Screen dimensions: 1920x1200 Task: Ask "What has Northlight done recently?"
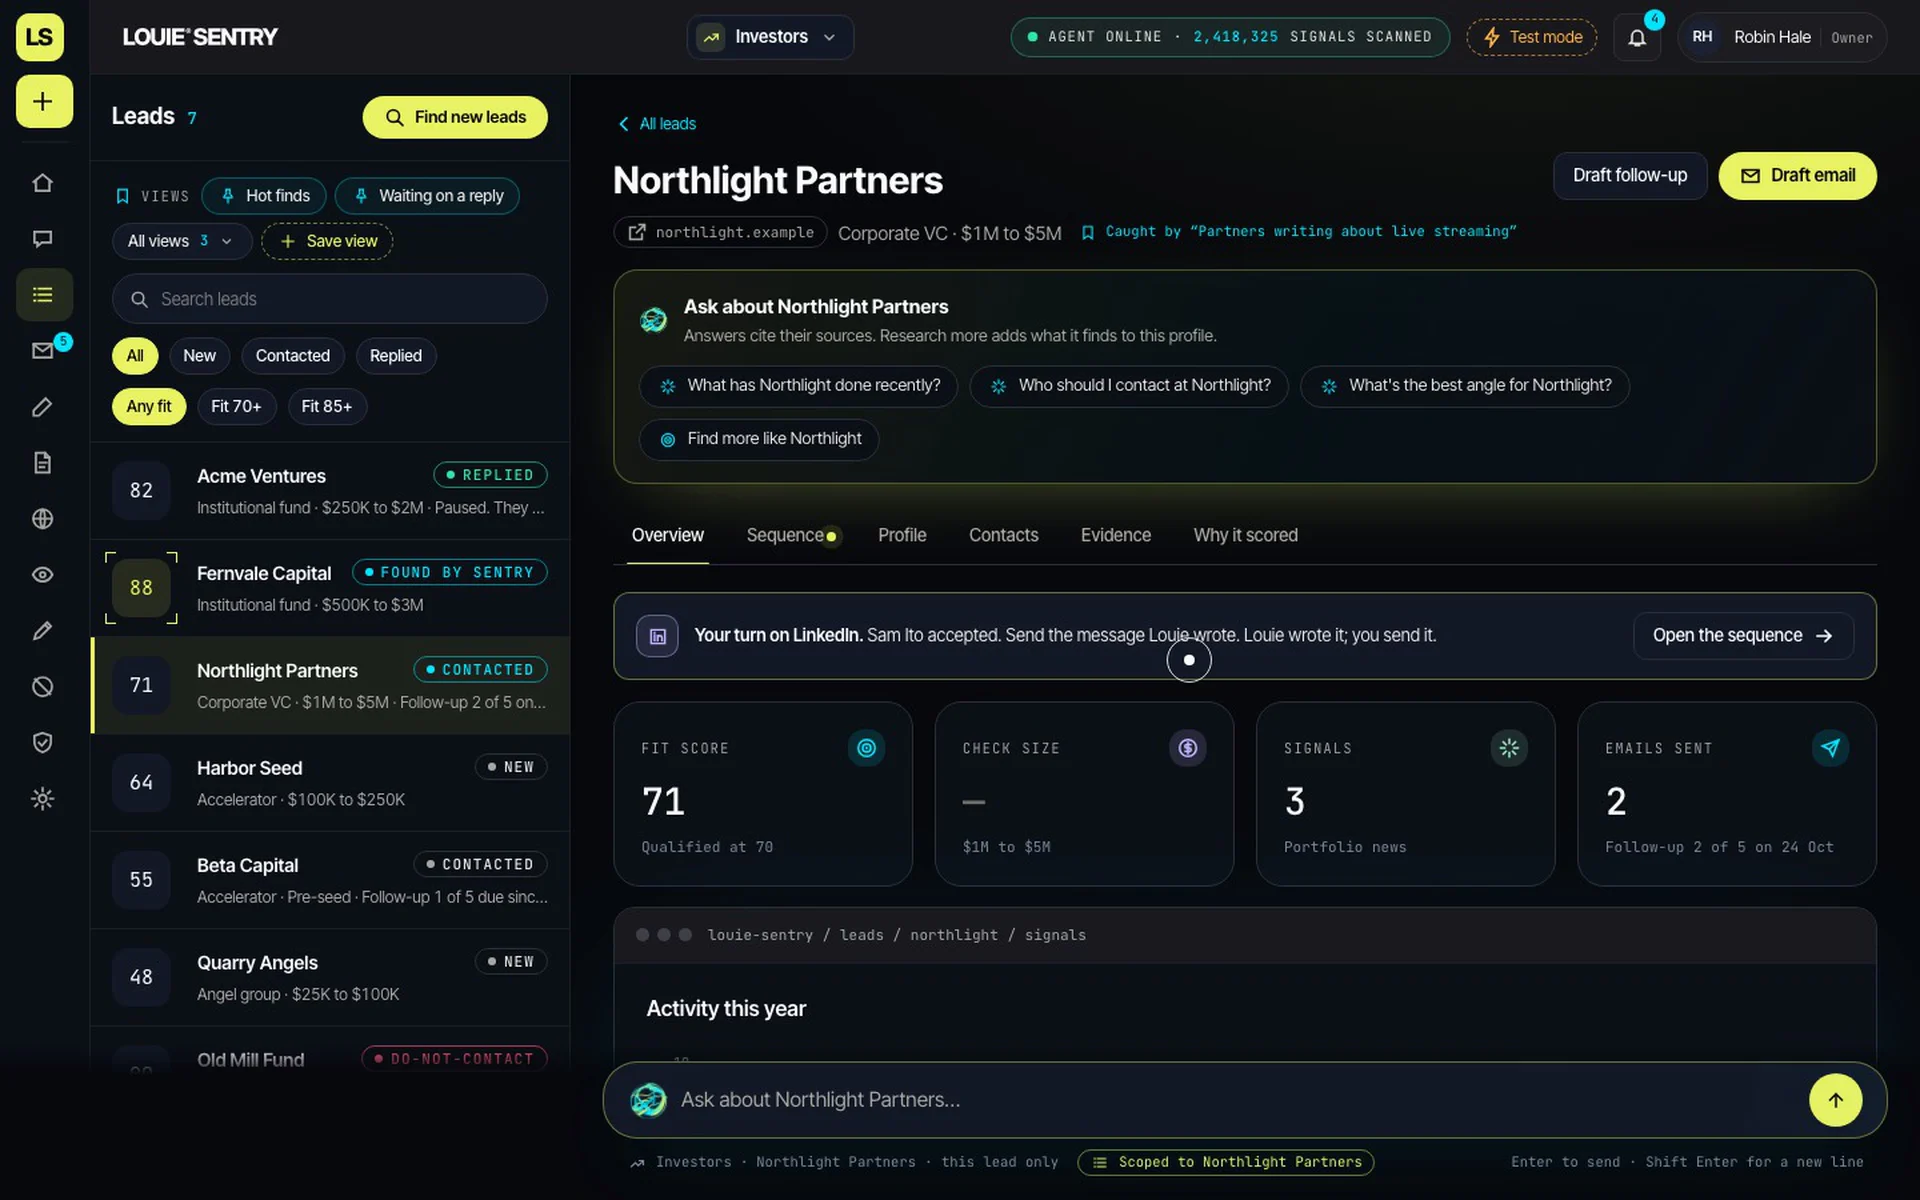pos(798,386)
